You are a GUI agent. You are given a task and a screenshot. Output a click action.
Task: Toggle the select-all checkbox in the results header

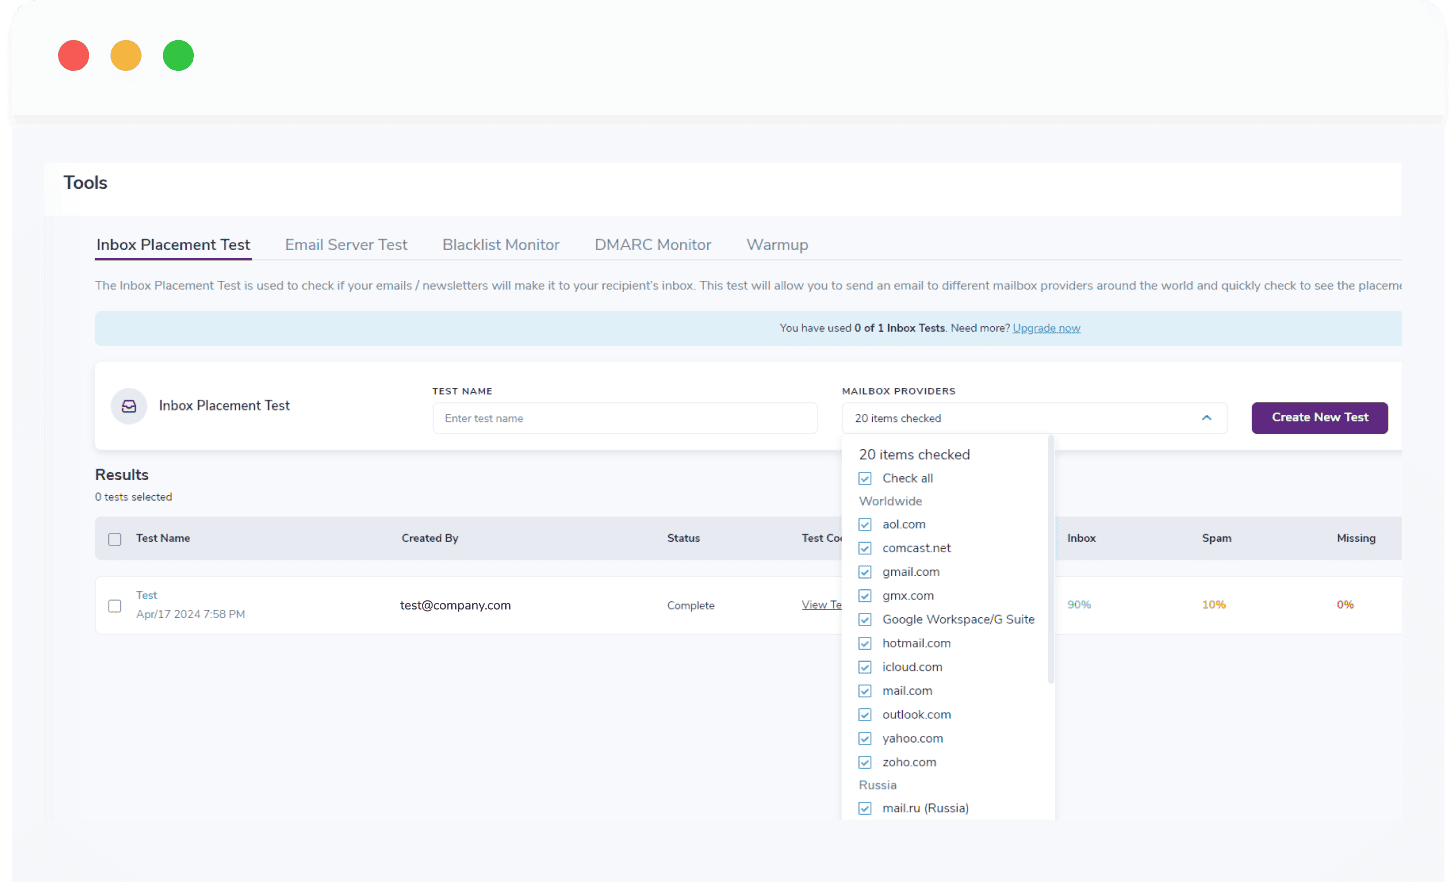coord(114,538)
